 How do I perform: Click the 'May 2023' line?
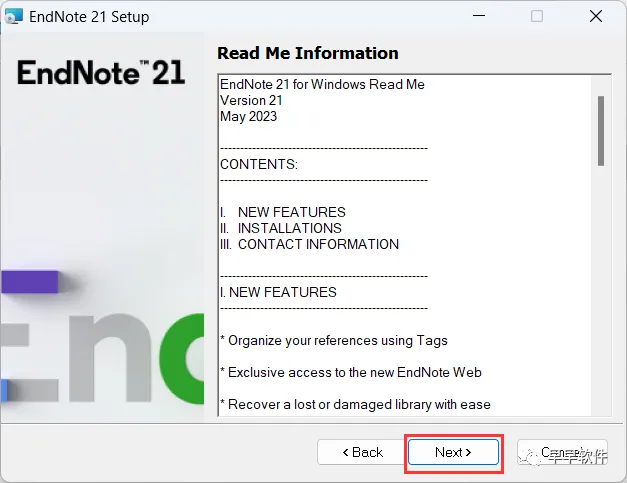pyautogui.click(x=248, y=116)
